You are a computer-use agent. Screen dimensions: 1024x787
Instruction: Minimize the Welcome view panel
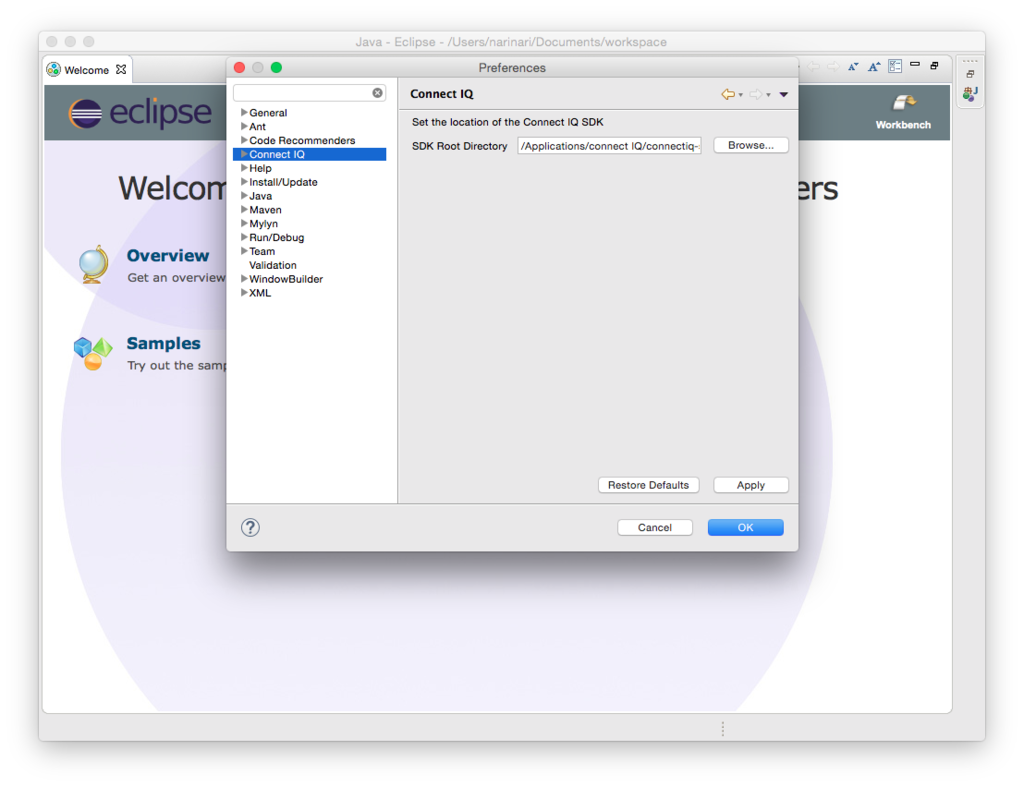(x=915, y=65)
